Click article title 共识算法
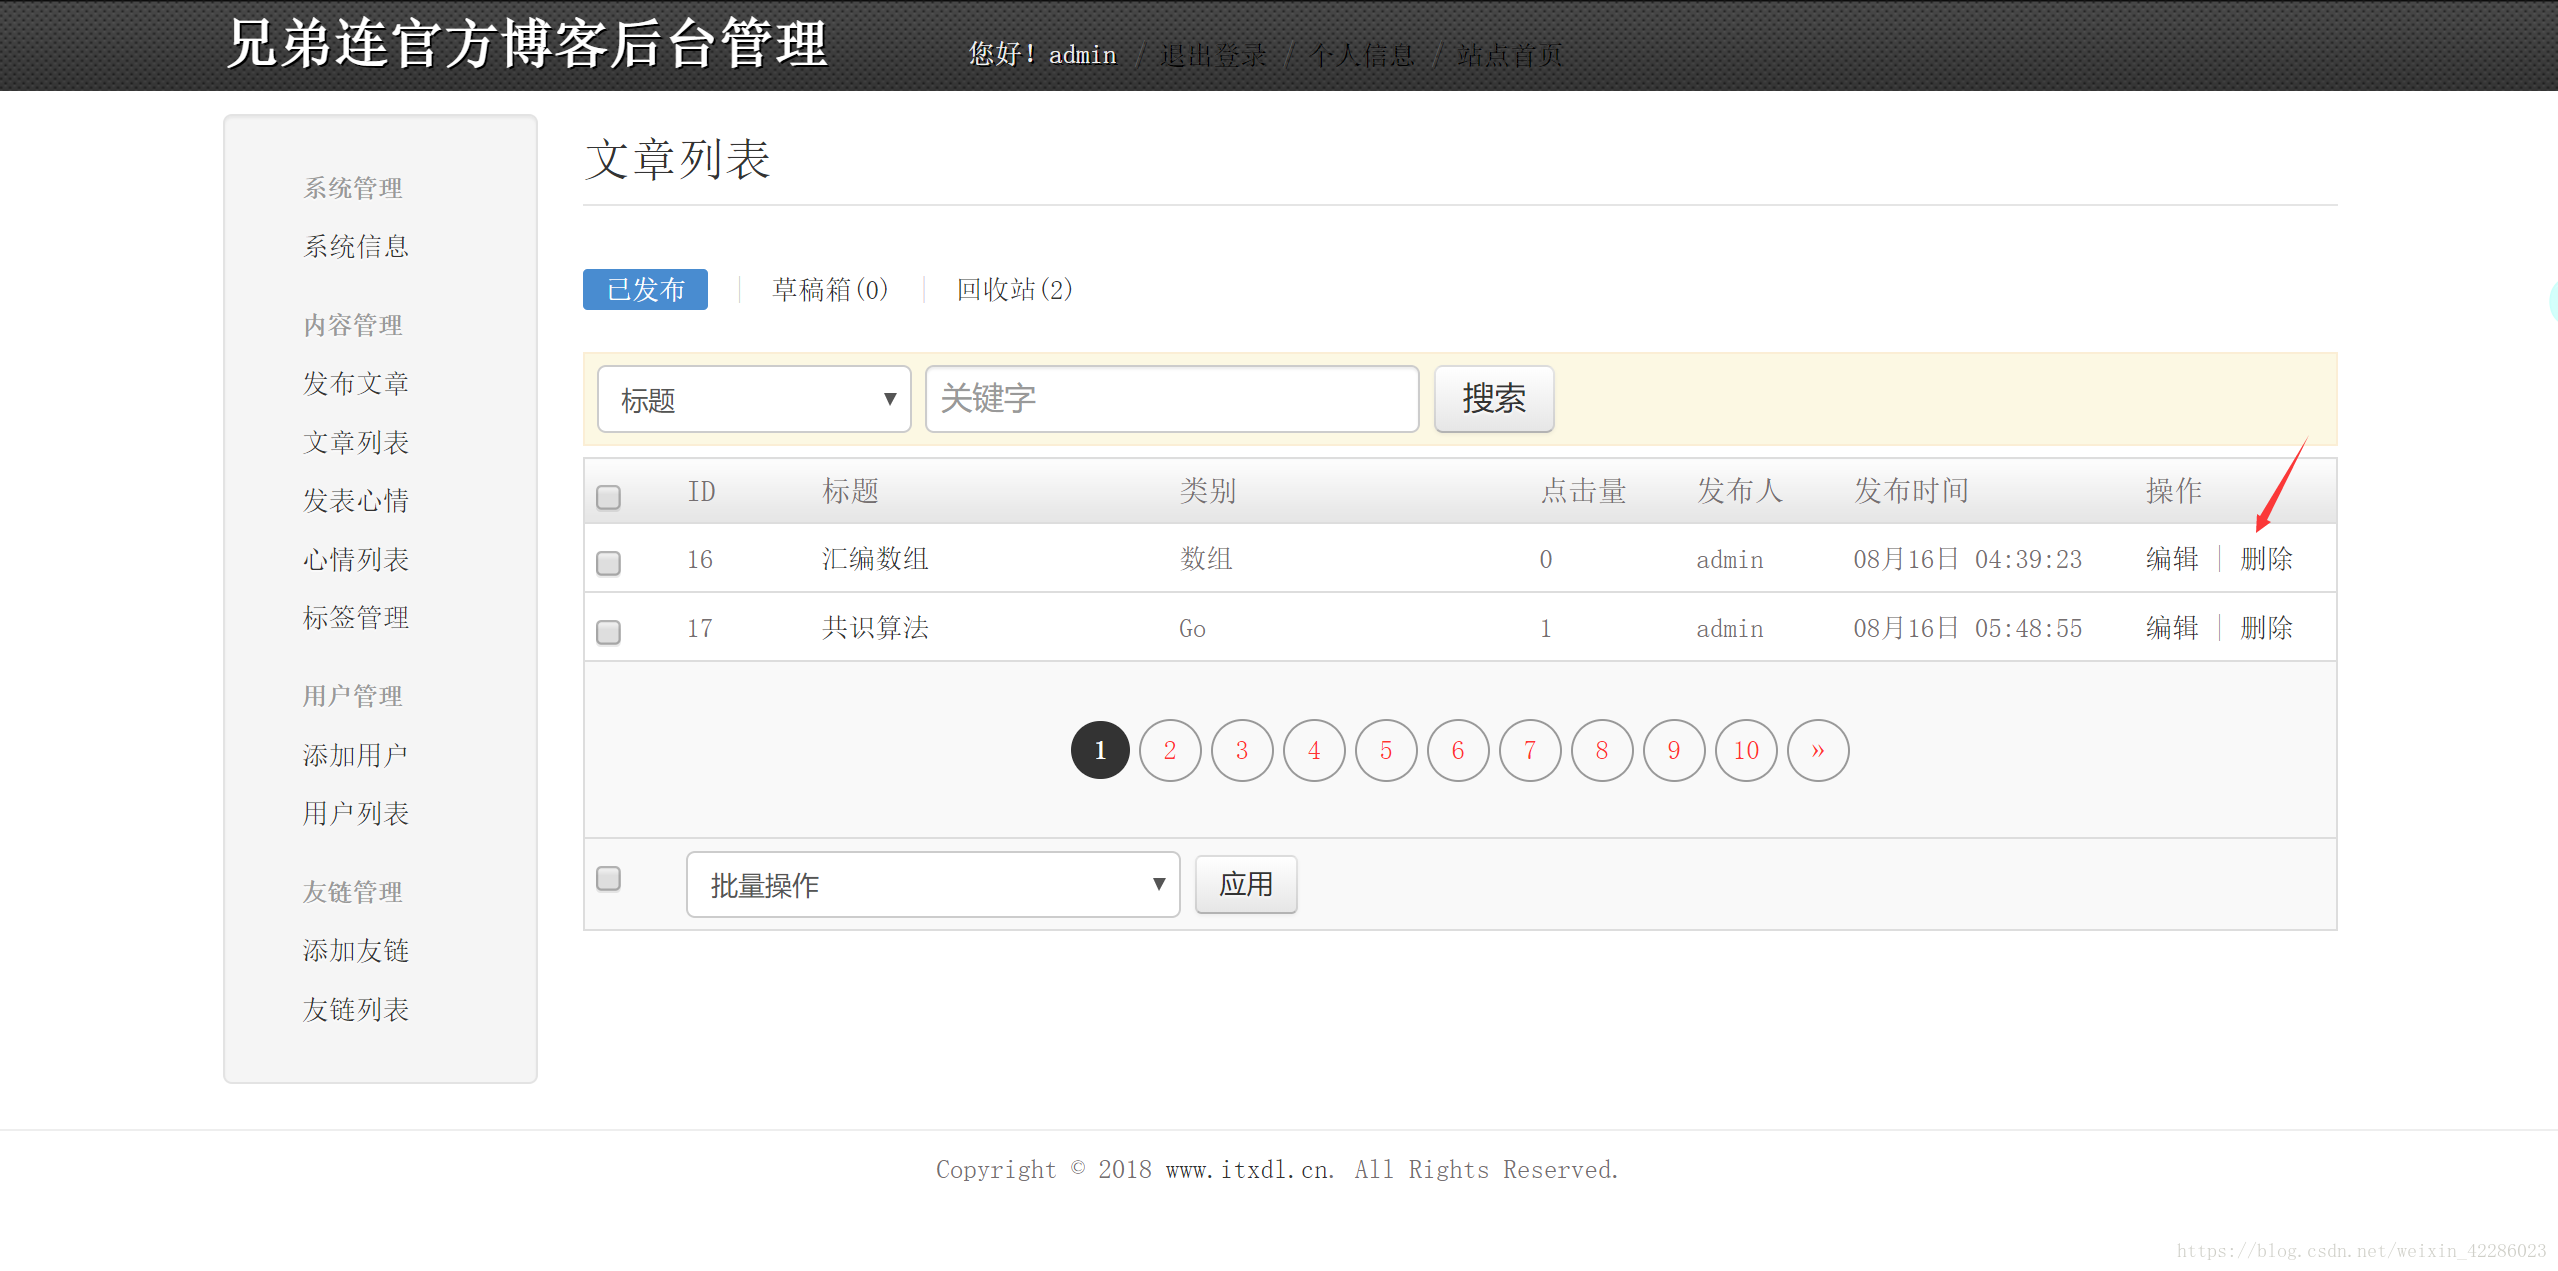 (875, 628)
